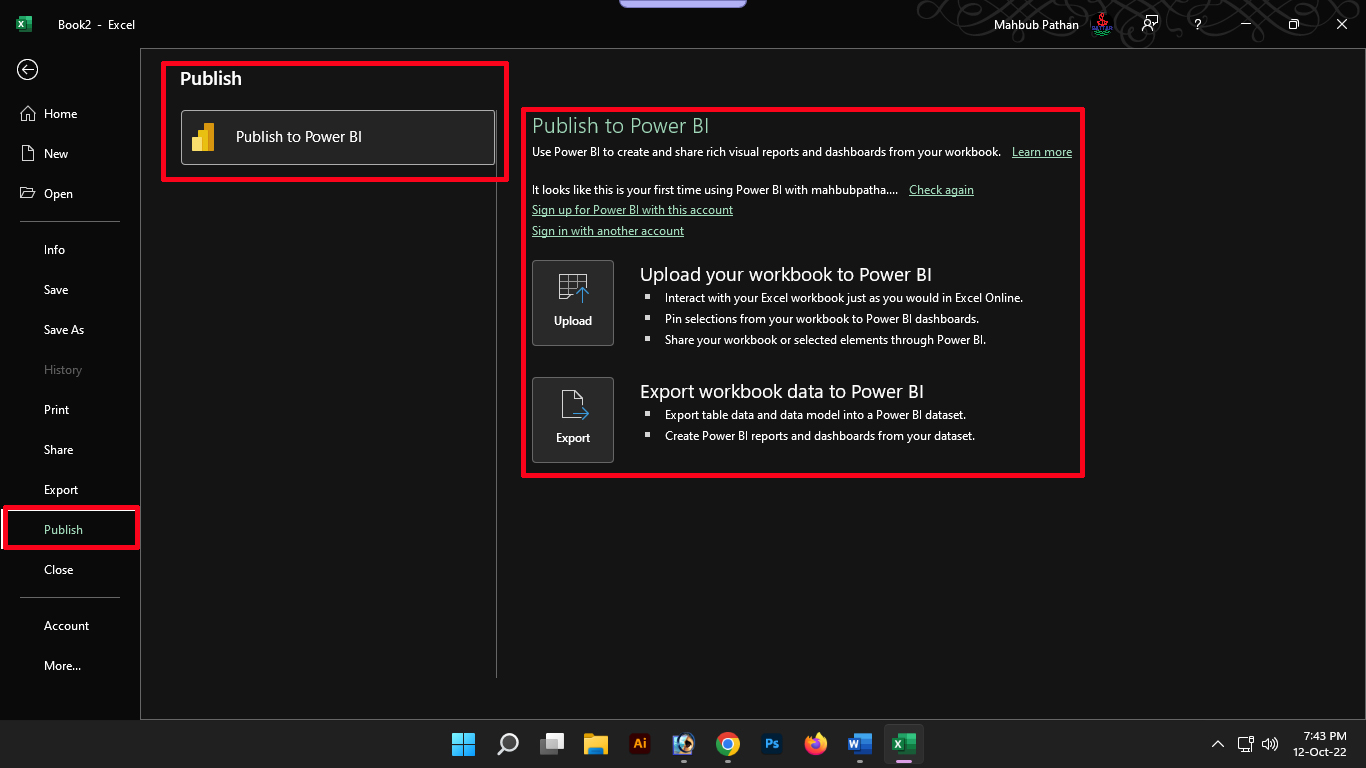The width and height of the screenshot is (1366, 768).
Task: Click the Excel logo in title bar
Action: click(24, 24)
